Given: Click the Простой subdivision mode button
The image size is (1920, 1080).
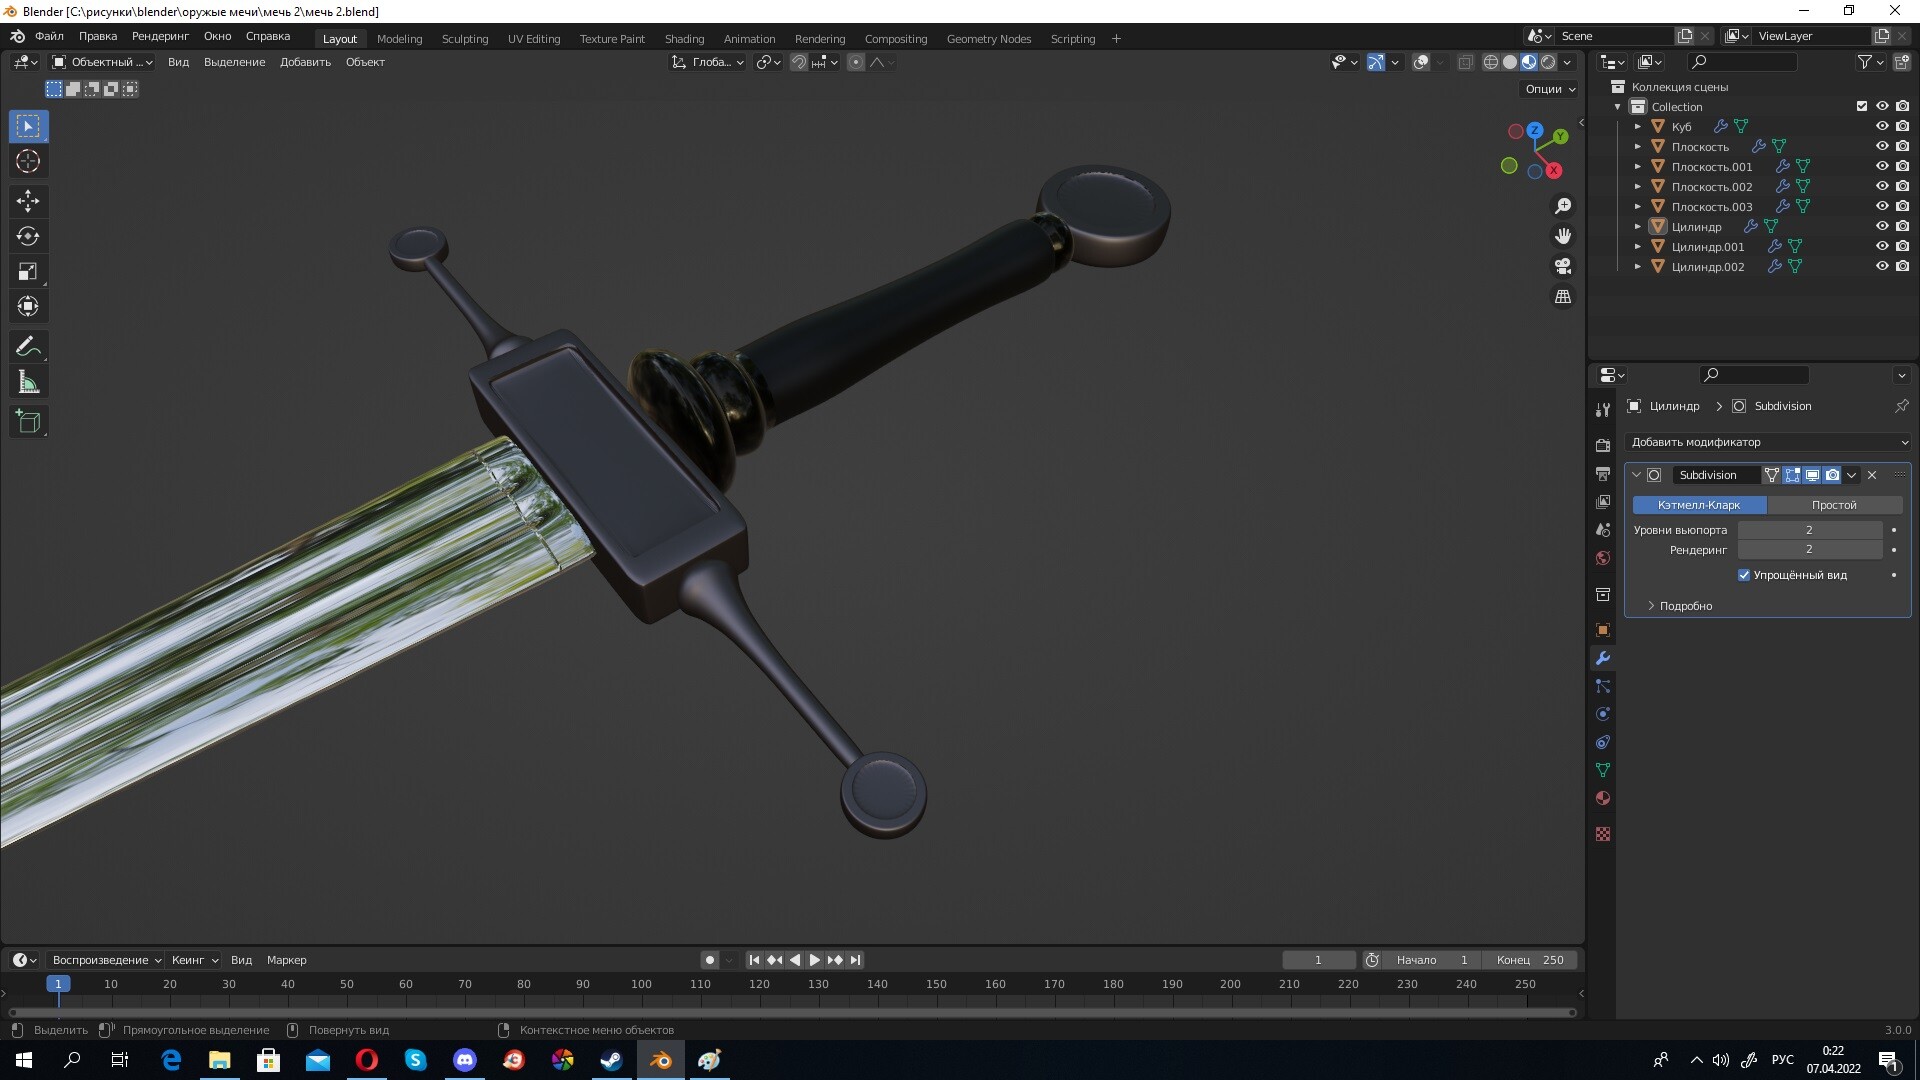Looking at the screenshot, I should (1835, 505).
